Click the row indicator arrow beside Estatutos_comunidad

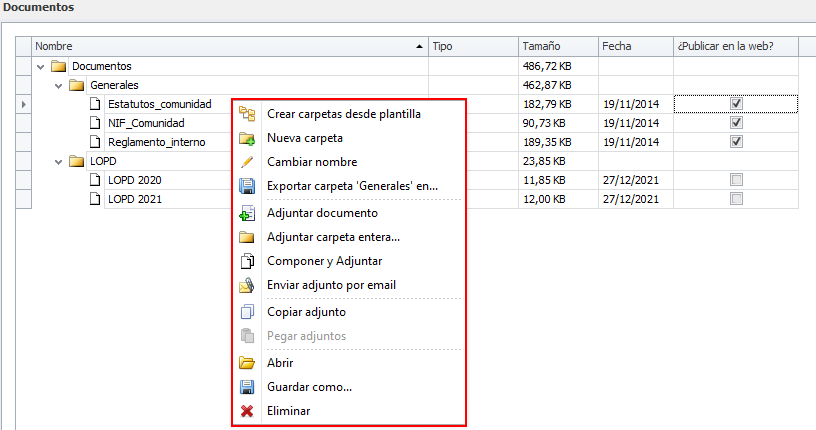(x=23, y=104)
